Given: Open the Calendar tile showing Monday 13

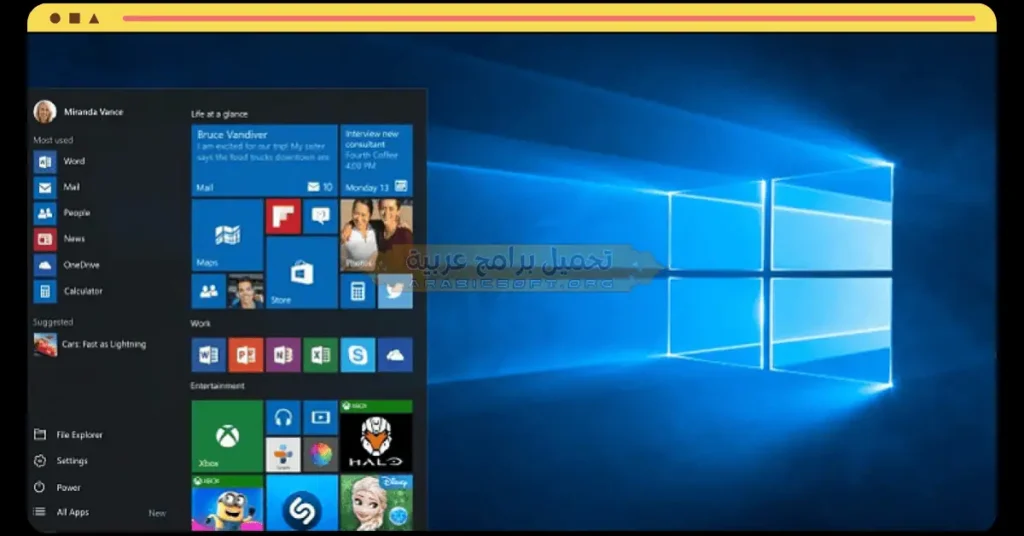Looking at the screenshot, I should click(376, 161).
